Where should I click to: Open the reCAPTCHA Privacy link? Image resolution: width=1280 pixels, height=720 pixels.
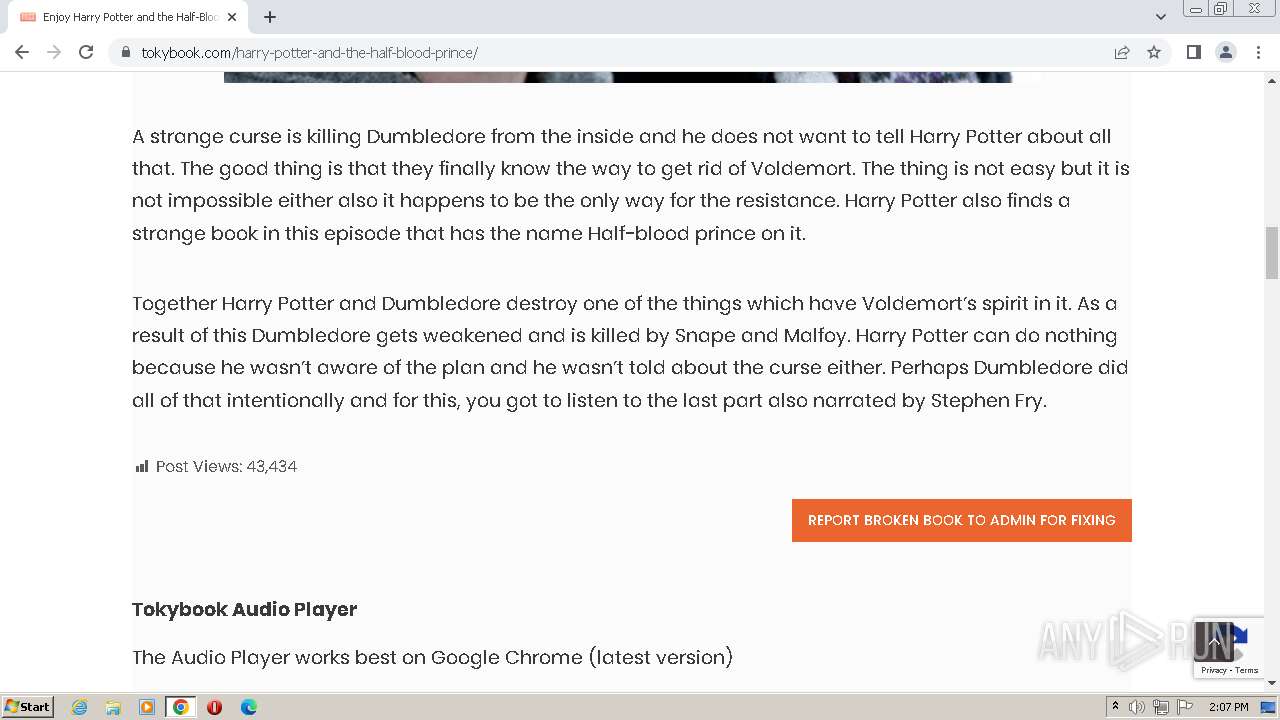[x=1214, y=670]
